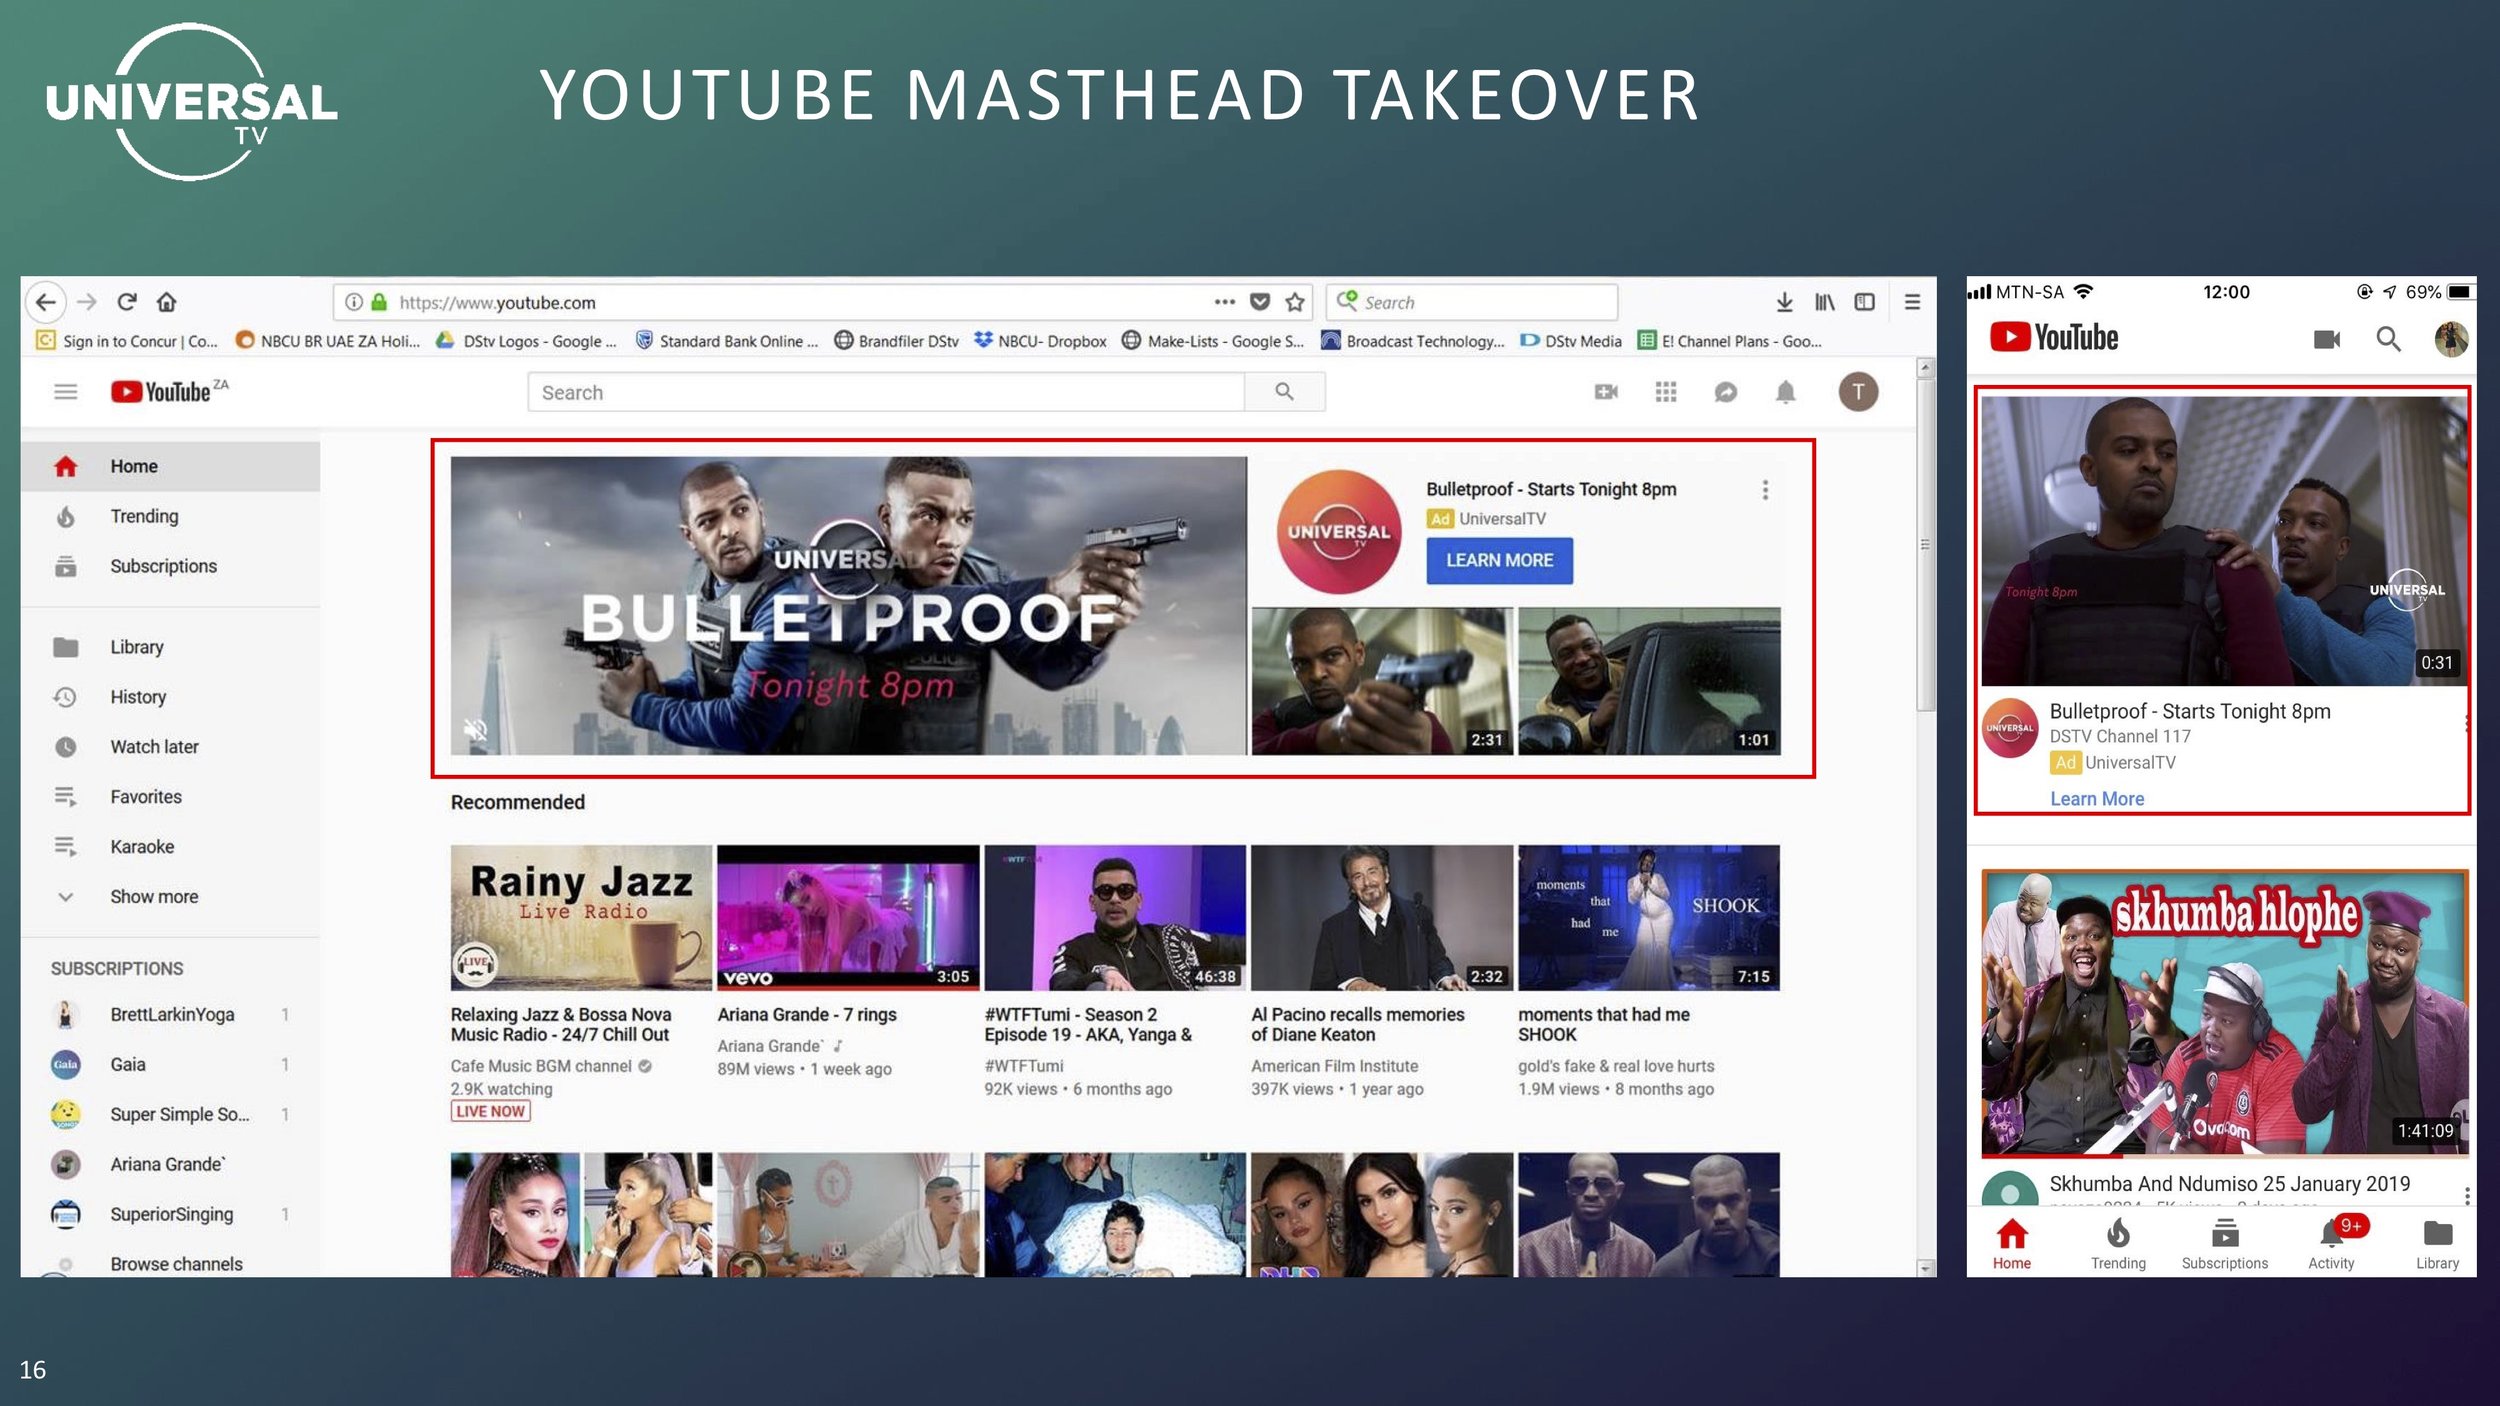
Task: Open YouTube apps grid icon
Action: click(x=1666, y=392)
